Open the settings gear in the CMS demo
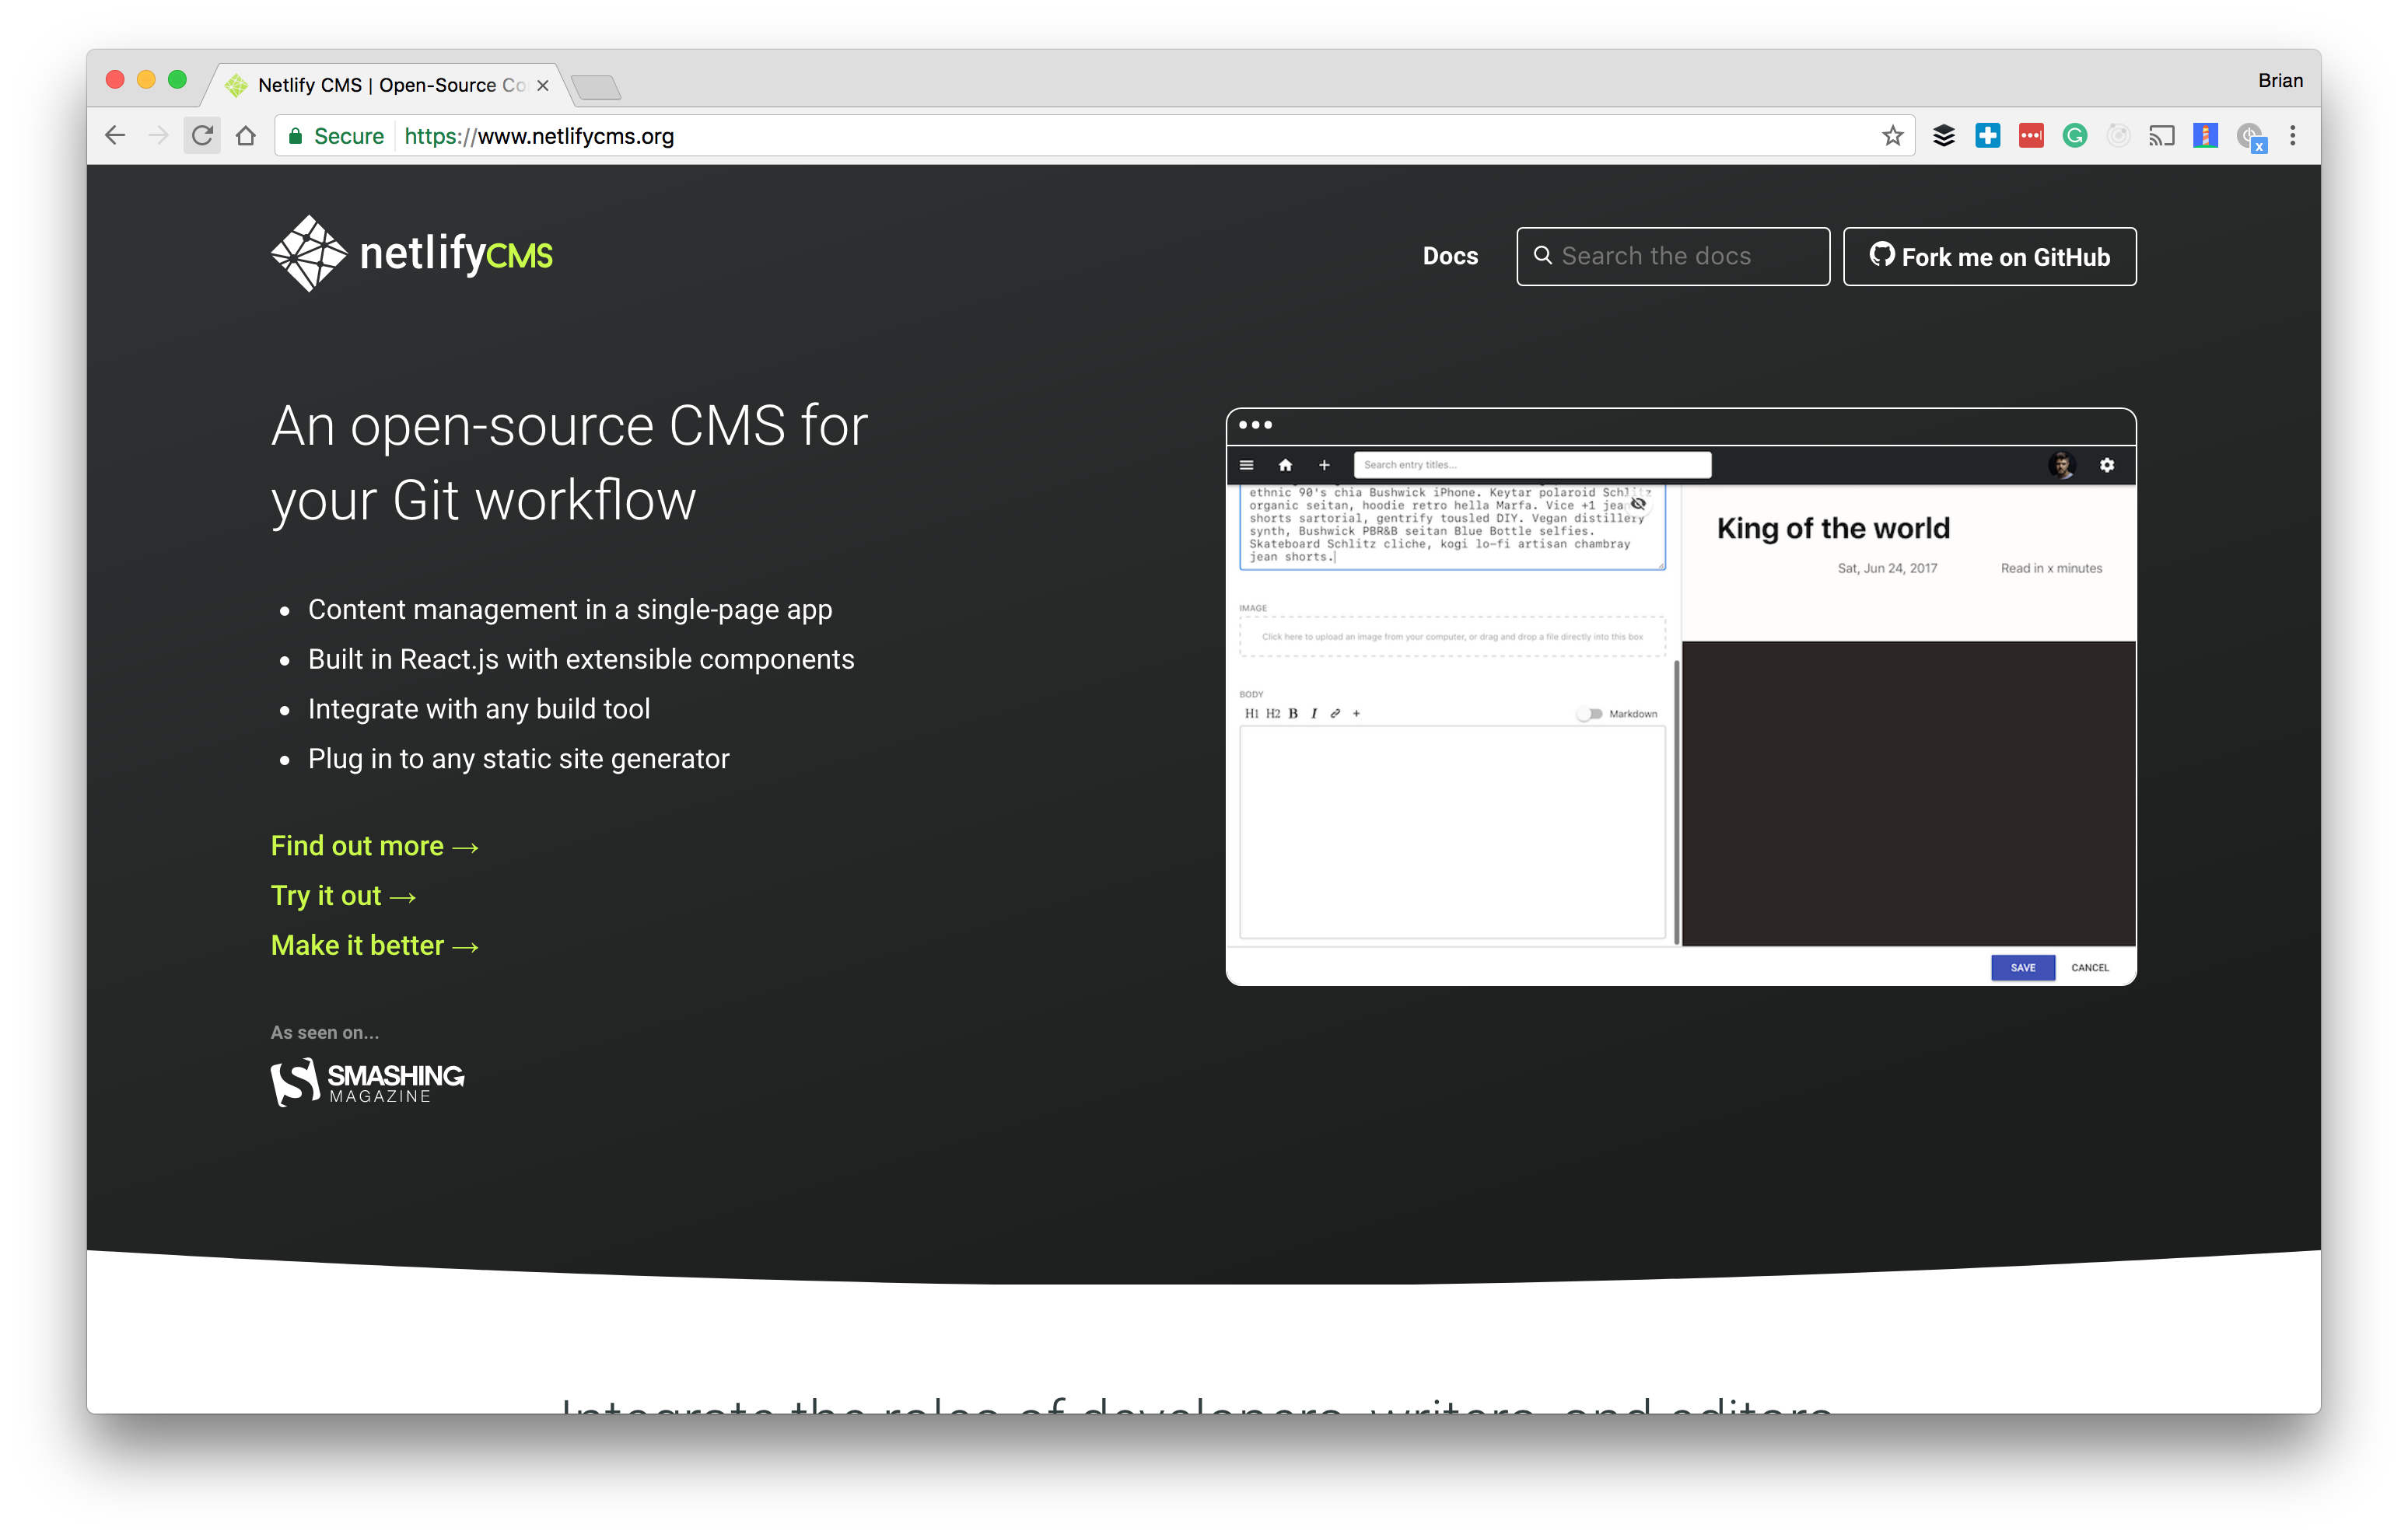 (x=2107, y=465)
